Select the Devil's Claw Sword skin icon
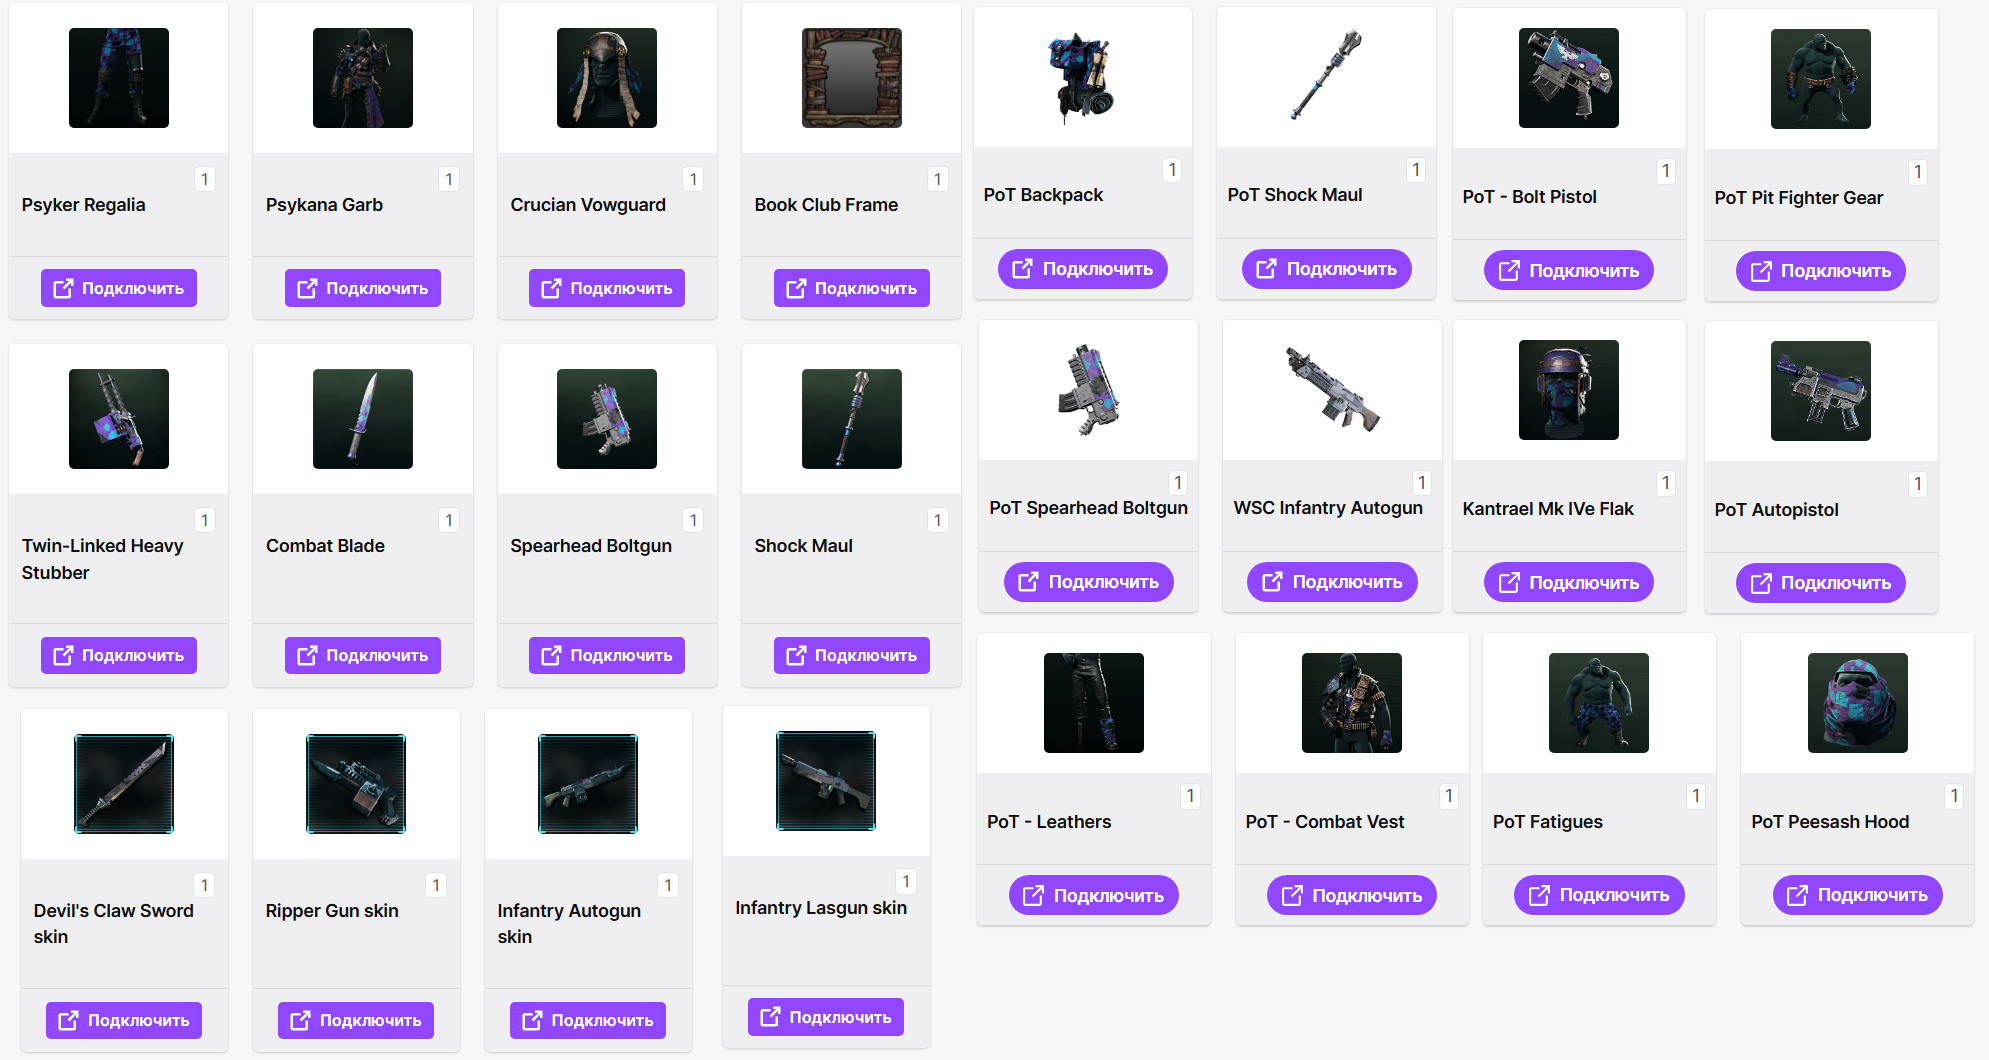 click(124, 784)
